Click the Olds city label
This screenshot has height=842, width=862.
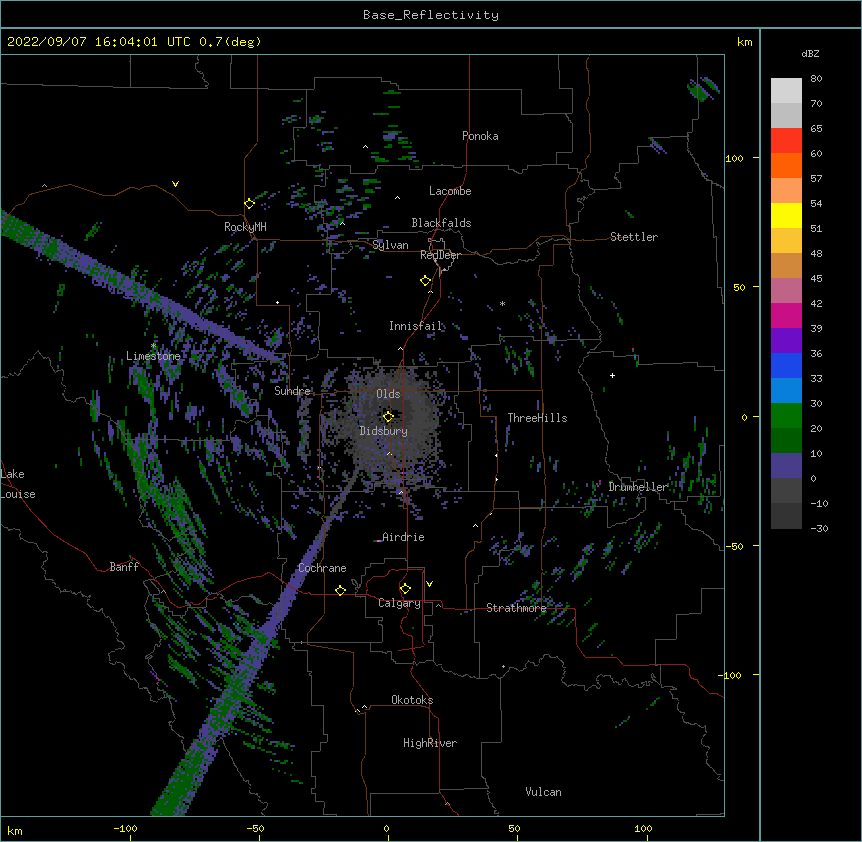pos(388,394)
